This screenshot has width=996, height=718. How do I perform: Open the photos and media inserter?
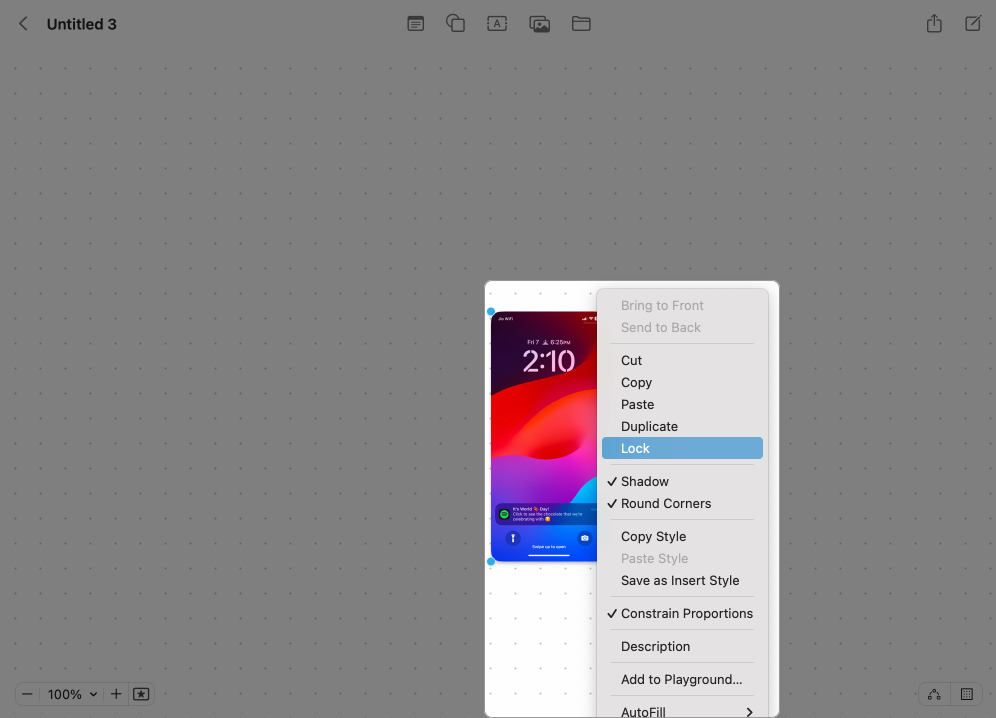tap(540, 24)
